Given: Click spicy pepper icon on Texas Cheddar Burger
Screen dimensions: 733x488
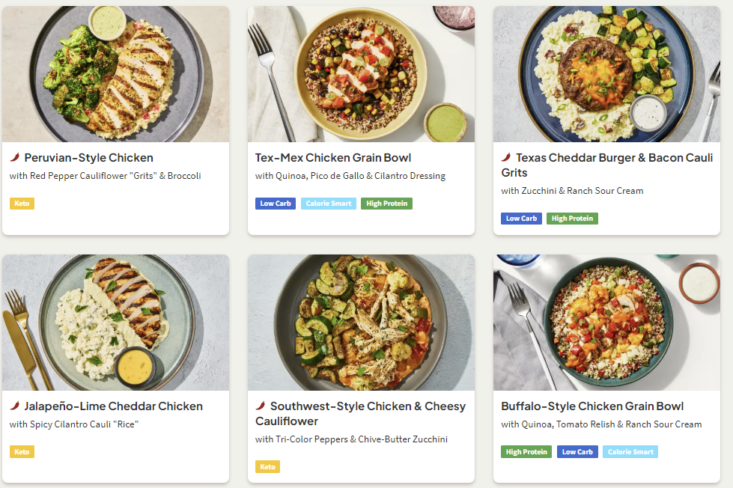Looking at the screenshot, I should click(x=506, y=158).
